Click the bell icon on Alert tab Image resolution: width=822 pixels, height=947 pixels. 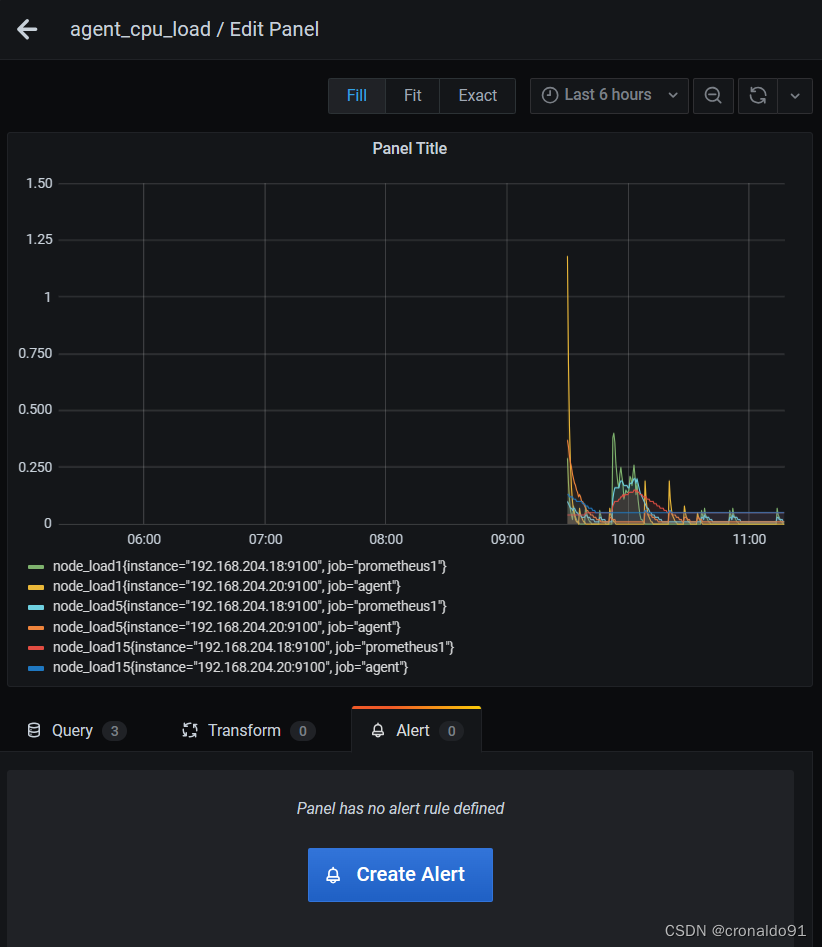click(378, 731)
